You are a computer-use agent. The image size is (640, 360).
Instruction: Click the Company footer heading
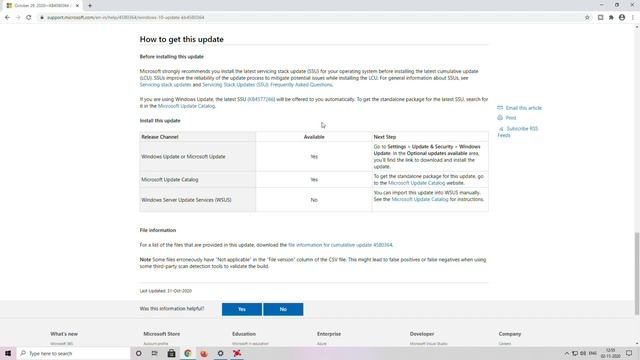(510, 334)
